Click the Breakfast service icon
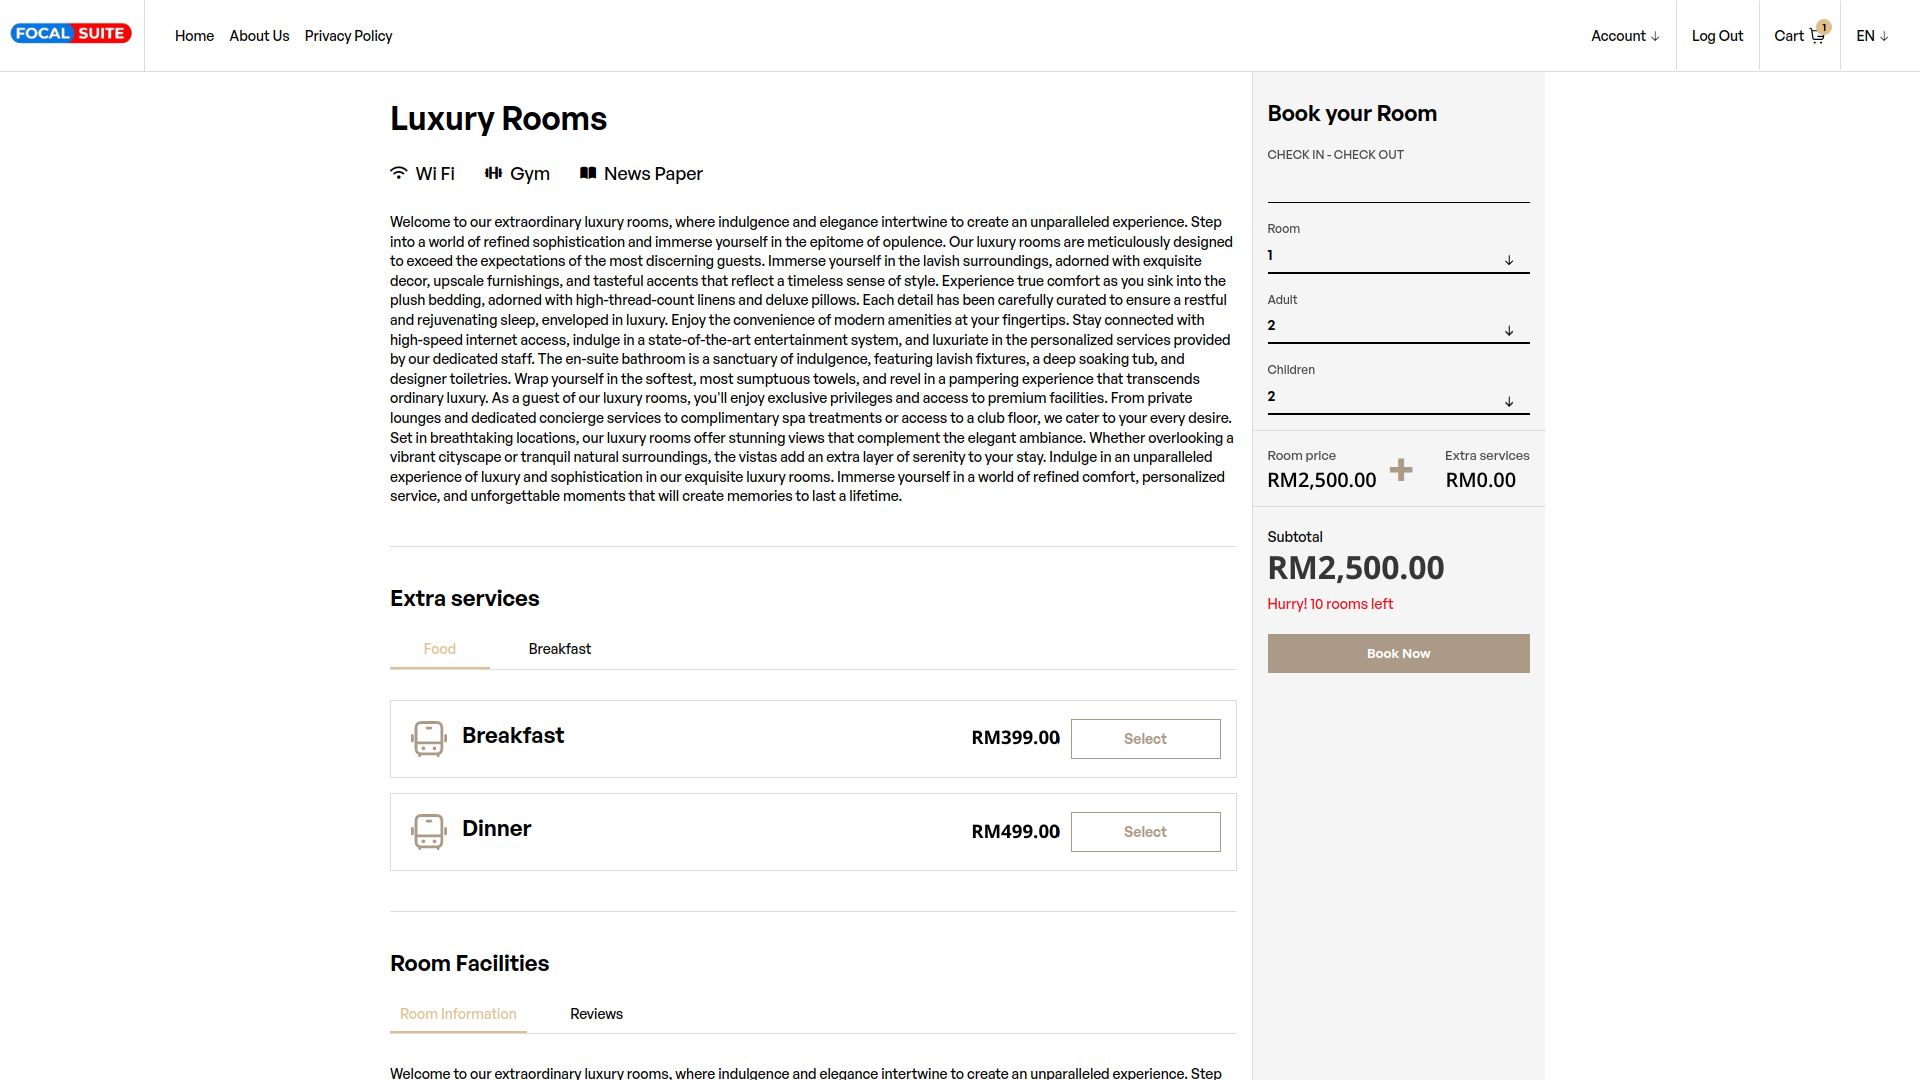 pos(429,739)
